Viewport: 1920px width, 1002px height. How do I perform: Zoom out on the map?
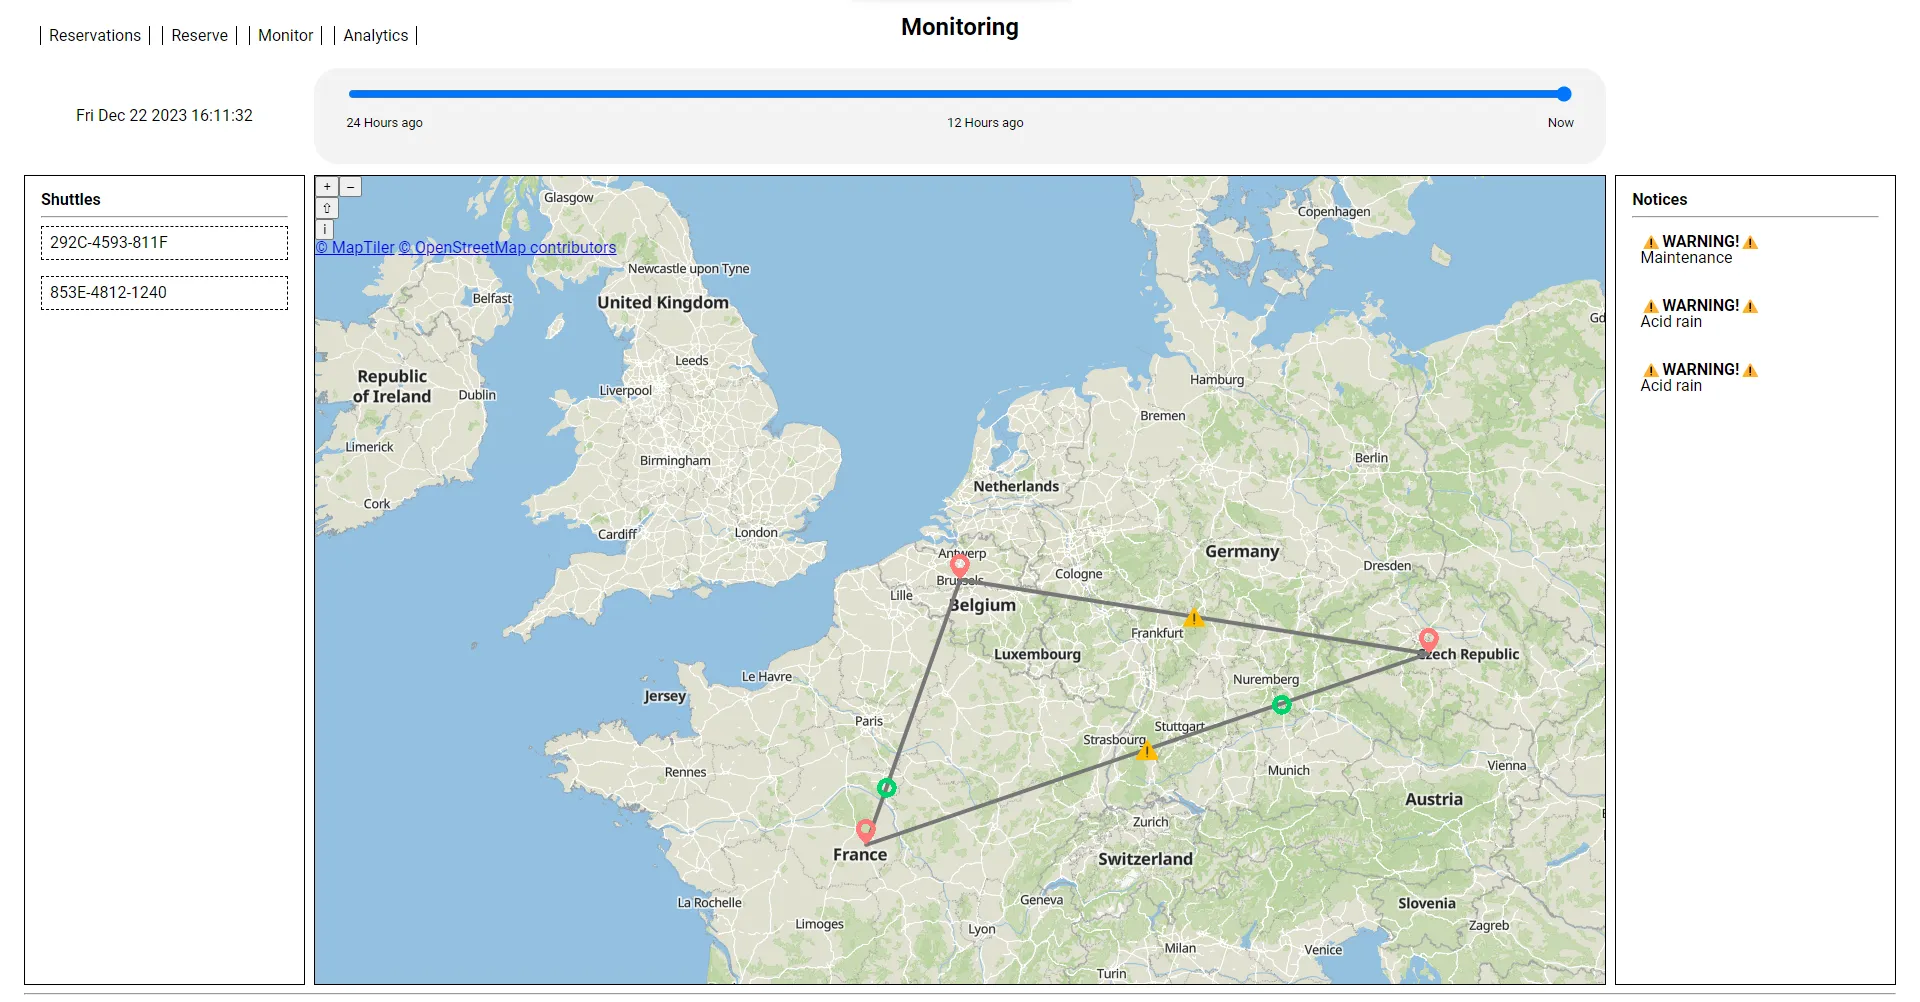350,187
